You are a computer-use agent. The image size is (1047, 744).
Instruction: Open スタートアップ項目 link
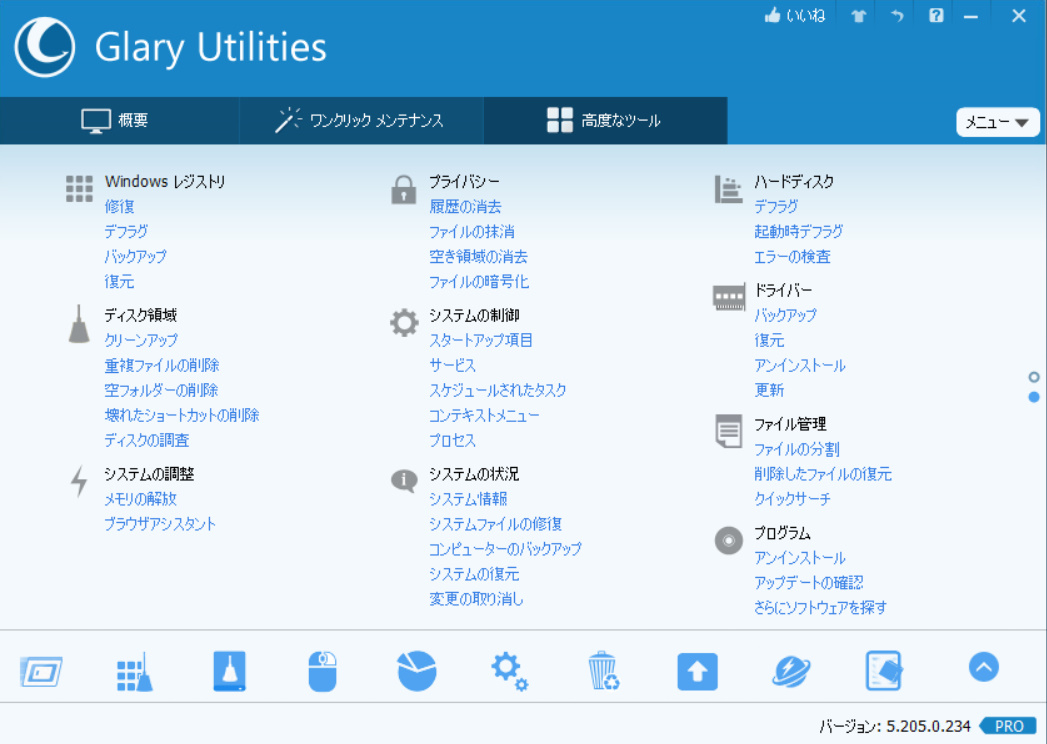tap(481, 340)
